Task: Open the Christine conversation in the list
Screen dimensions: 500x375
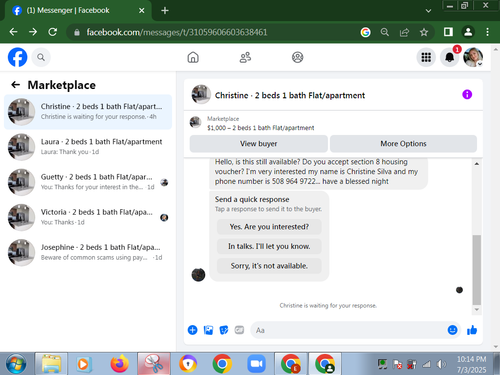Action: (x=88, y=112)
